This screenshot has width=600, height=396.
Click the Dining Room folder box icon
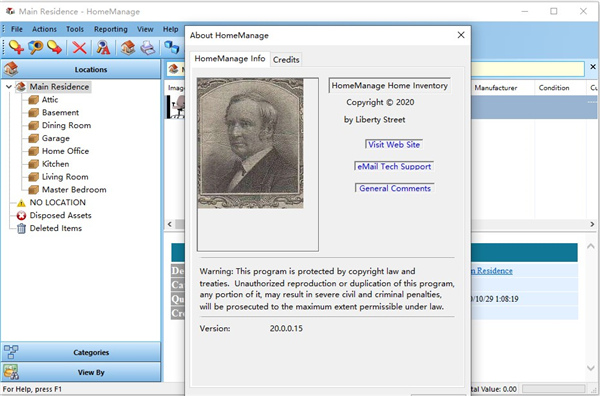(x=34, y=125)
